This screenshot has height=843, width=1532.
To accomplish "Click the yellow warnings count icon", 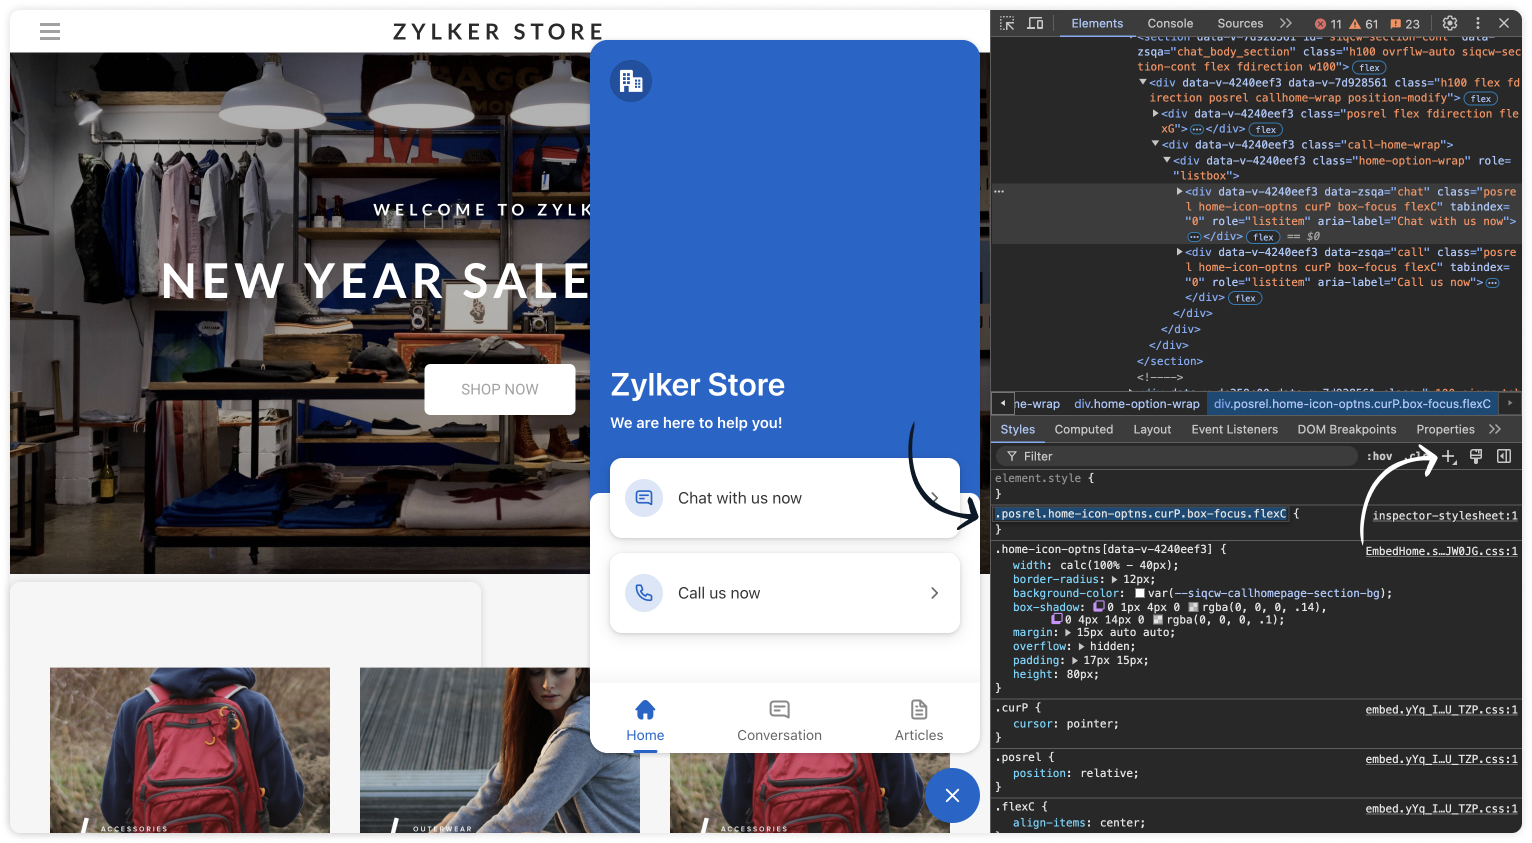I will pos(1355,24).
